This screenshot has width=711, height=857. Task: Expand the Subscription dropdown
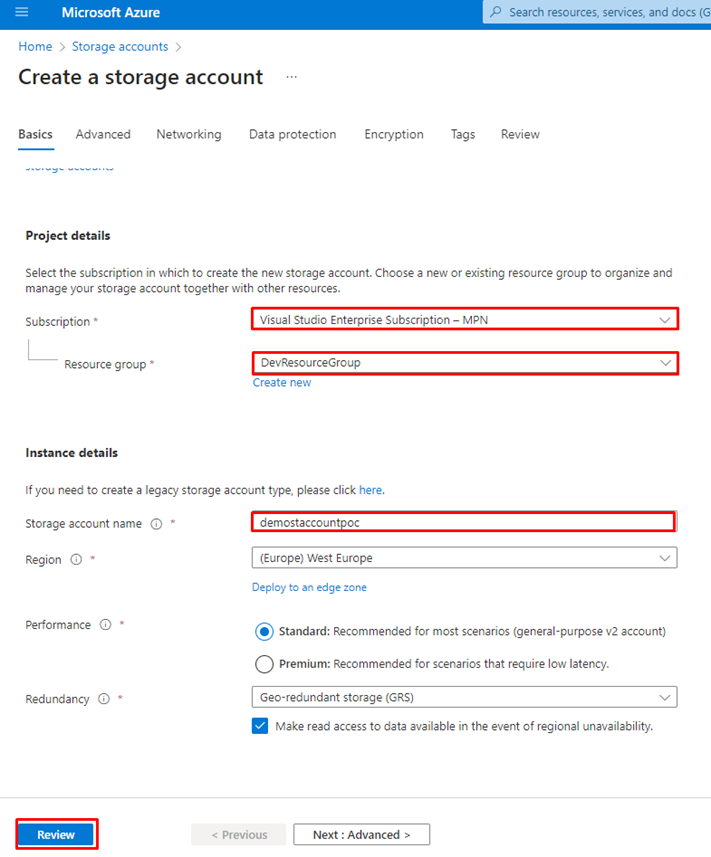[x=464, y=319]
